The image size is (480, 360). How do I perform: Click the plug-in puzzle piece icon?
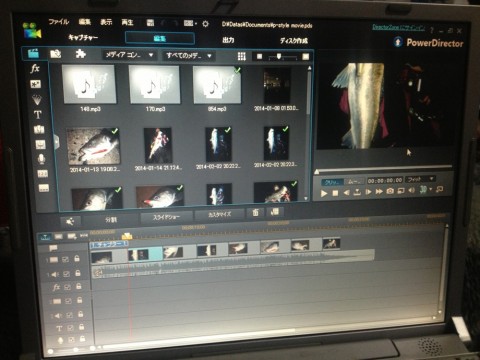pos(80,54)
